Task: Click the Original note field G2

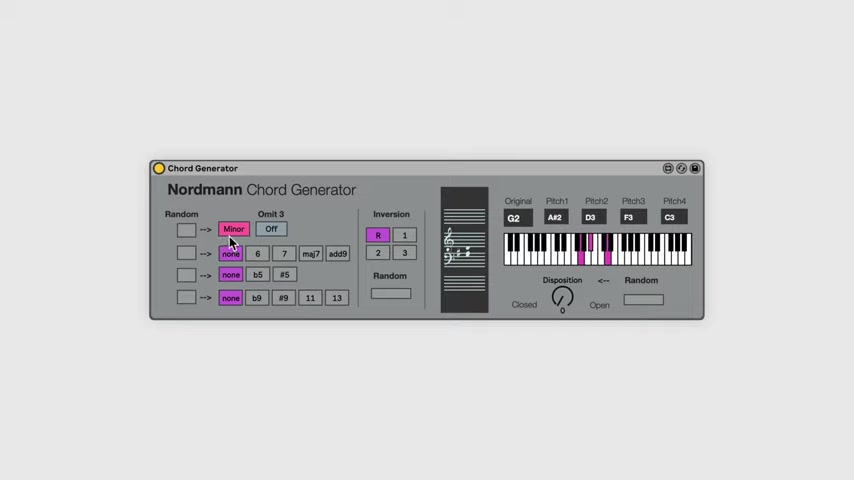Action: coord(518,218)
